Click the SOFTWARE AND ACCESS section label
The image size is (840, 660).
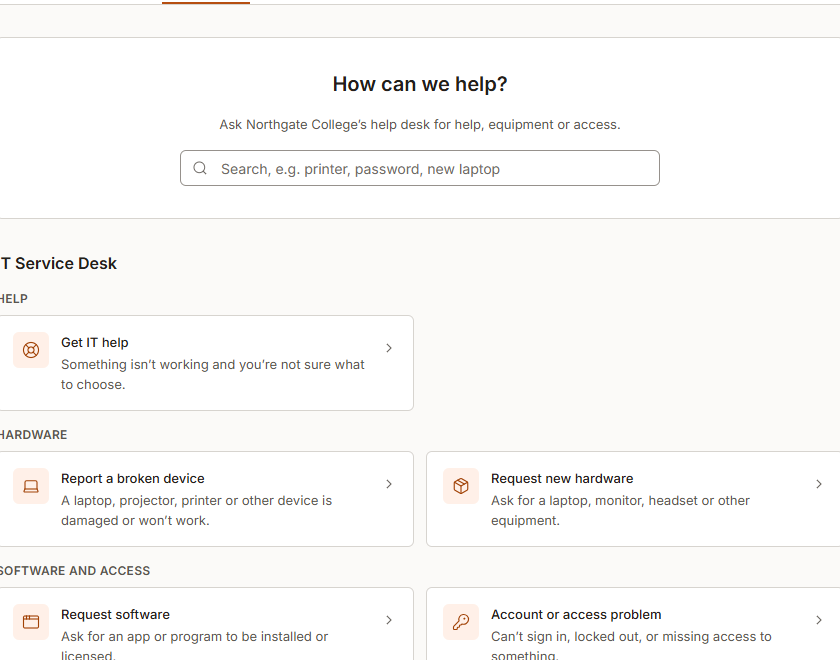point(74,571)
